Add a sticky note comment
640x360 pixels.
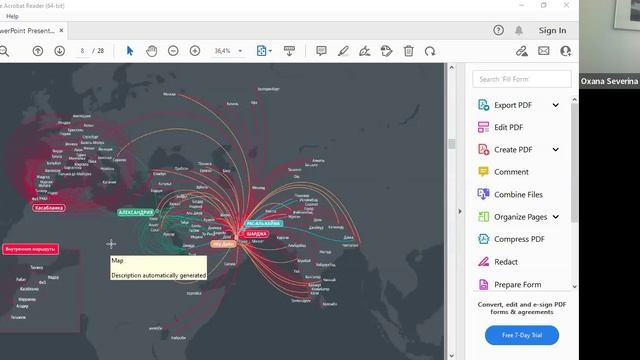321,51
